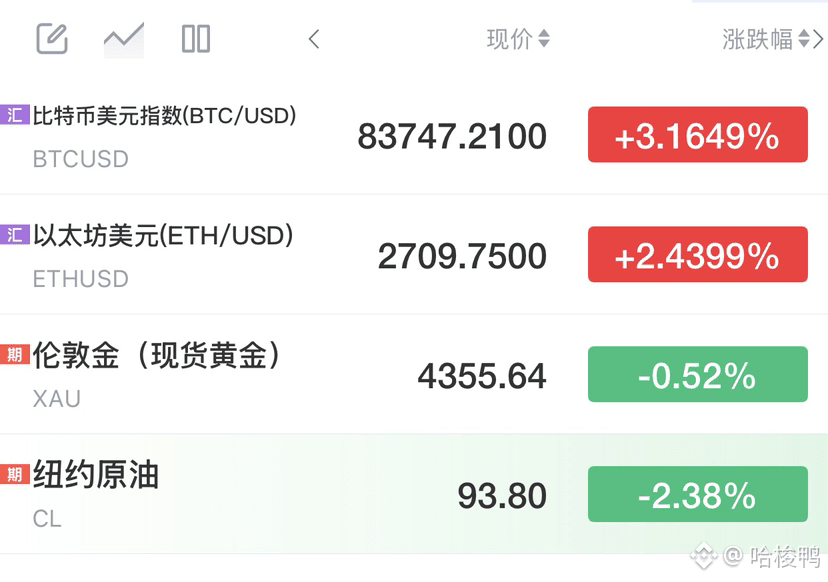Screen dimensions: 828x582
Task: Toggle the +3.1649% change badge for BTCUSD
Action: [x=698, y=135]
